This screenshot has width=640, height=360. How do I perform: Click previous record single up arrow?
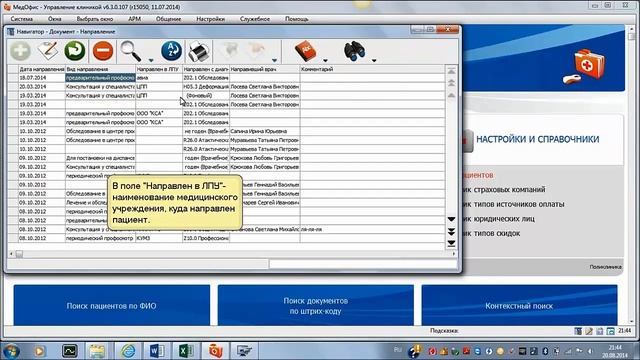(x=451, y=95)
